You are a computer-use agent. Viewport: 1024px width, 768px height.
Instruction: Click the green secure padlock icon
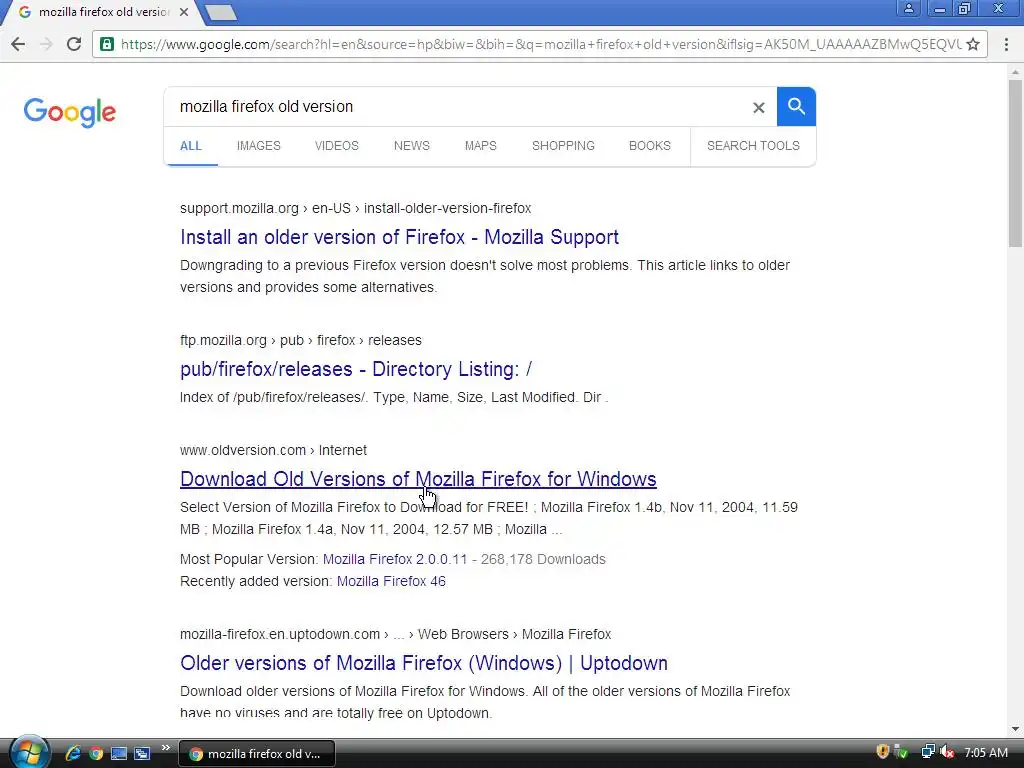pos(106,44)
